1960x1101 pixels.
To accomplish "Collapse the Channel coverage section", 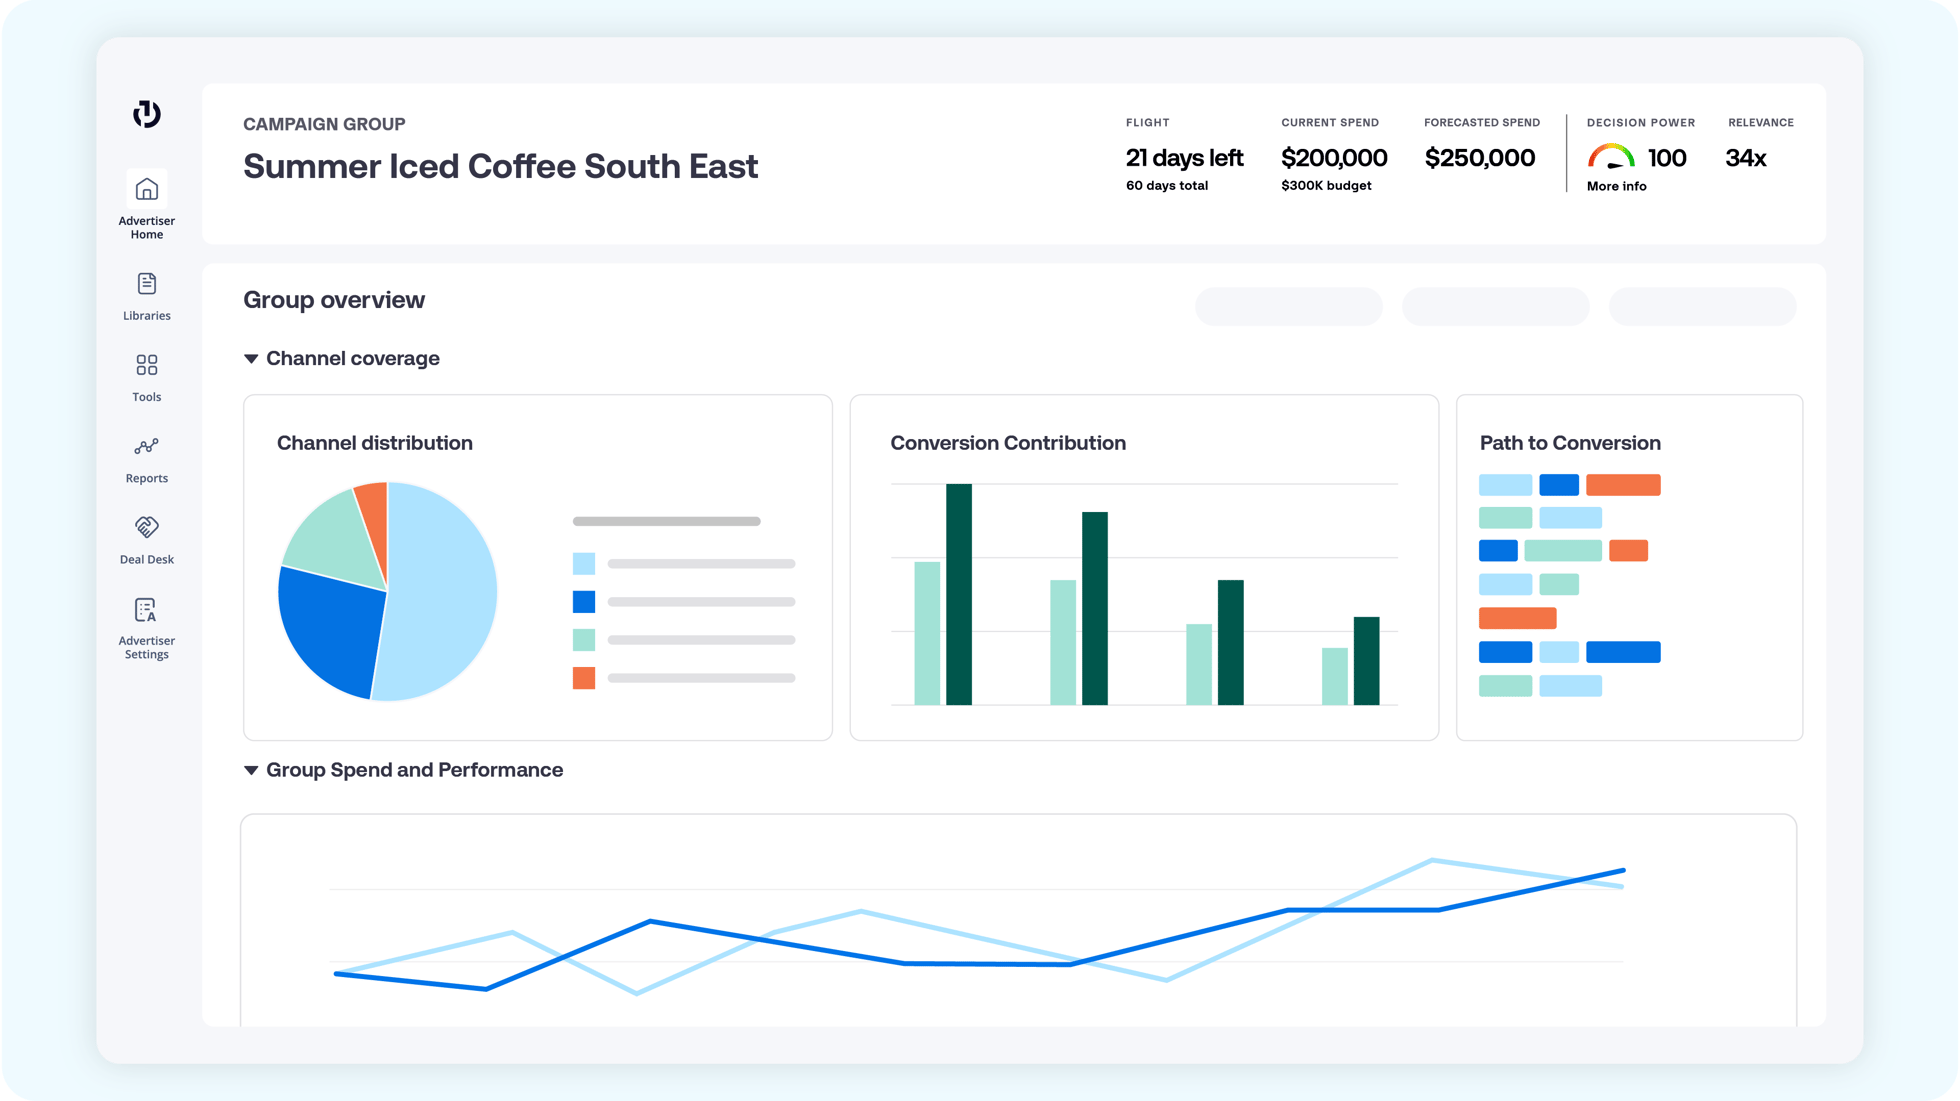I will pyautogui.click(x=252, y=358).
